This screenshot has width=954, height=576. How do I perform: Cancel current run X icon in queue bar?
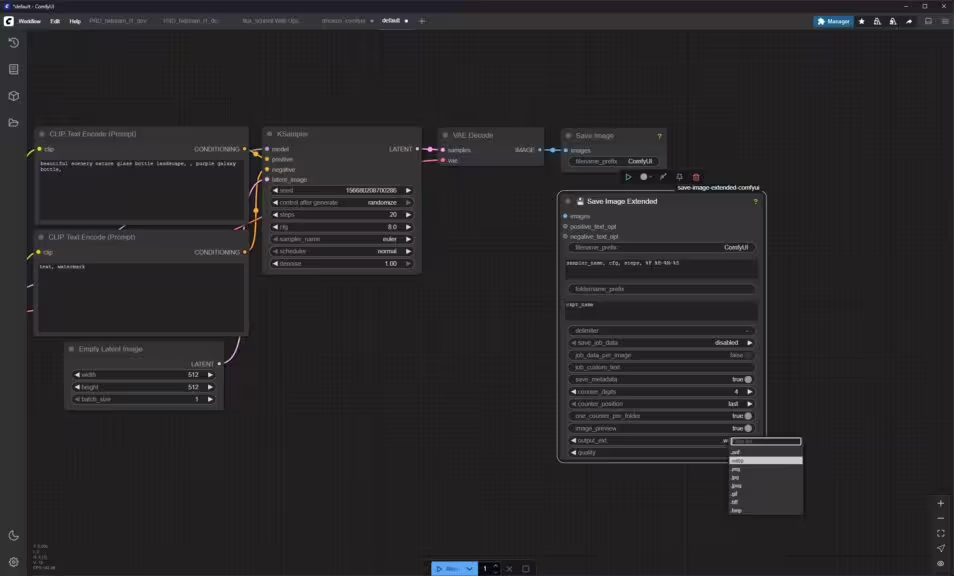pos(509,569)
